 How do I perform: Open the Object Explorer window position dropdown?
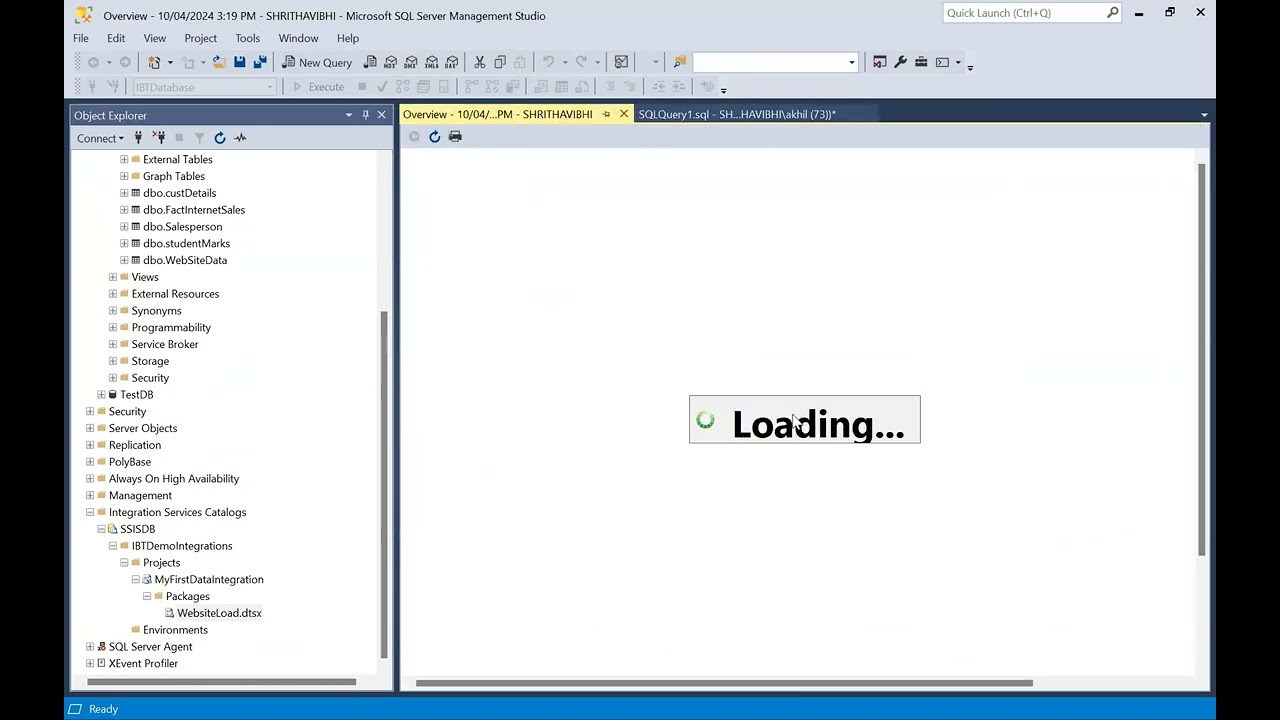[349, 115]
